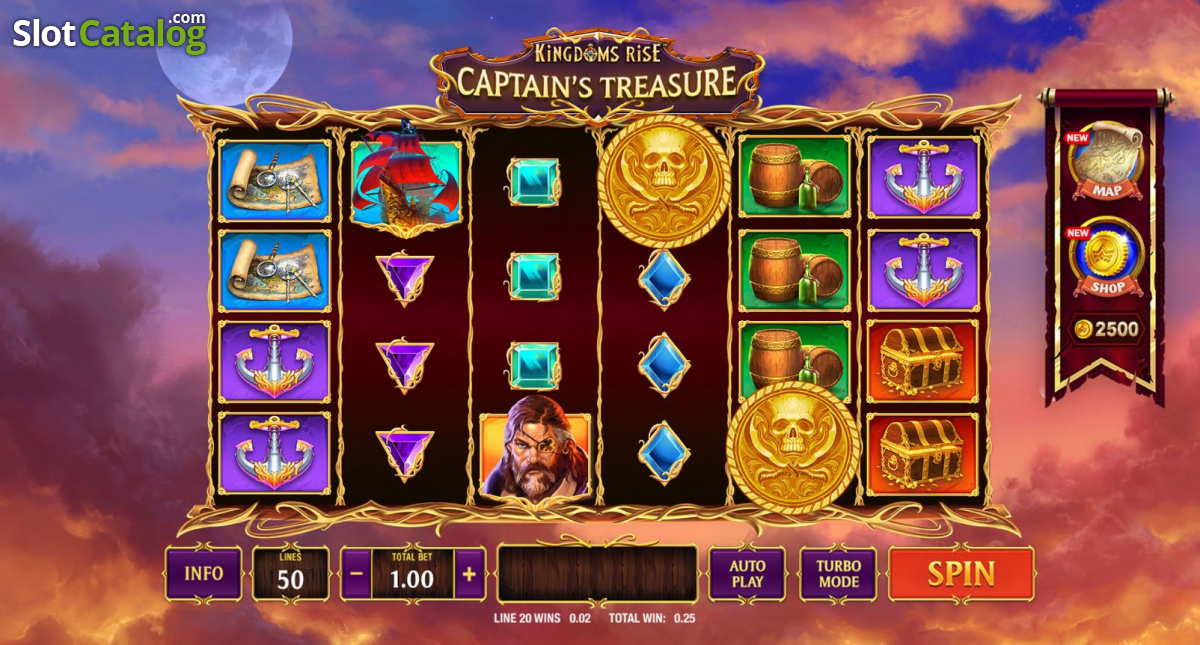Select the red-sailed pirate ship symbol
The width and height of the screenshot is (1200, 645).
point(406,180)
